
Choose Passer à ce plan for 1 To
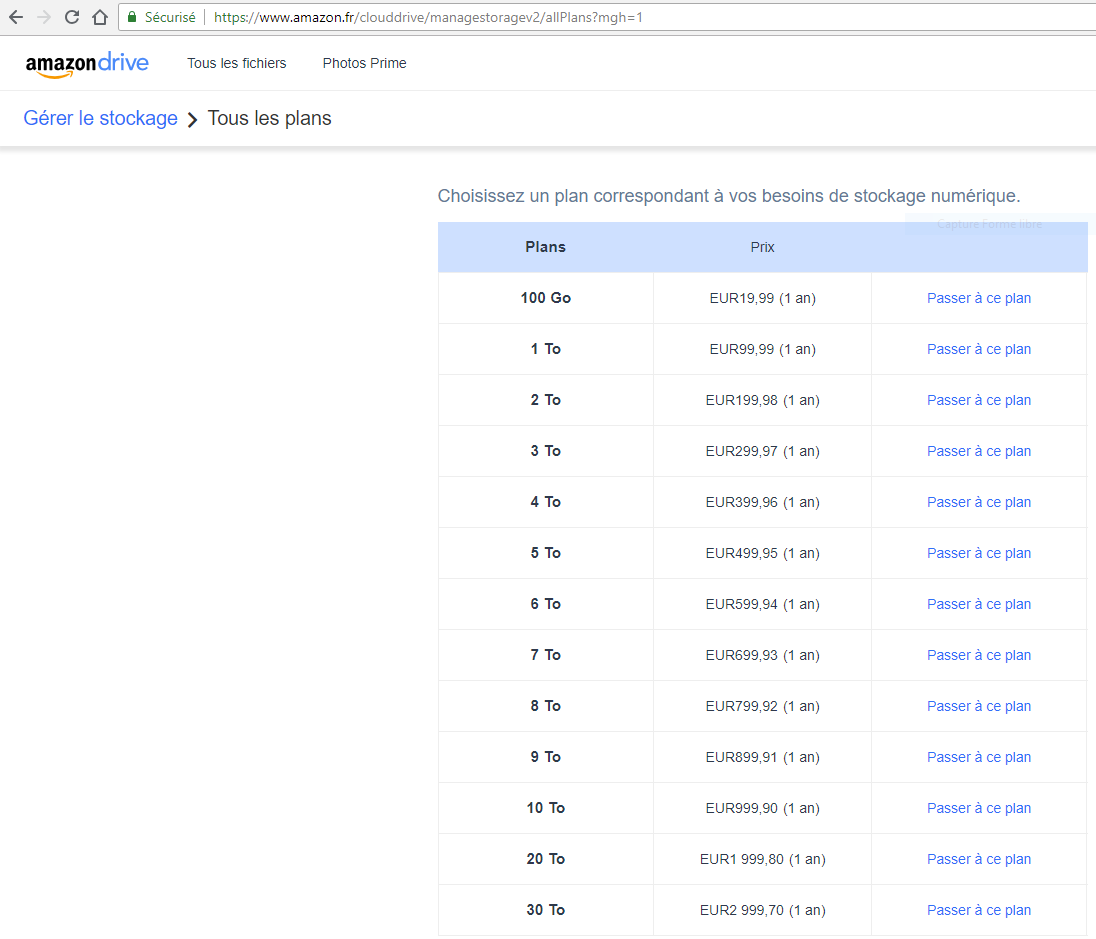click(979, 349)
